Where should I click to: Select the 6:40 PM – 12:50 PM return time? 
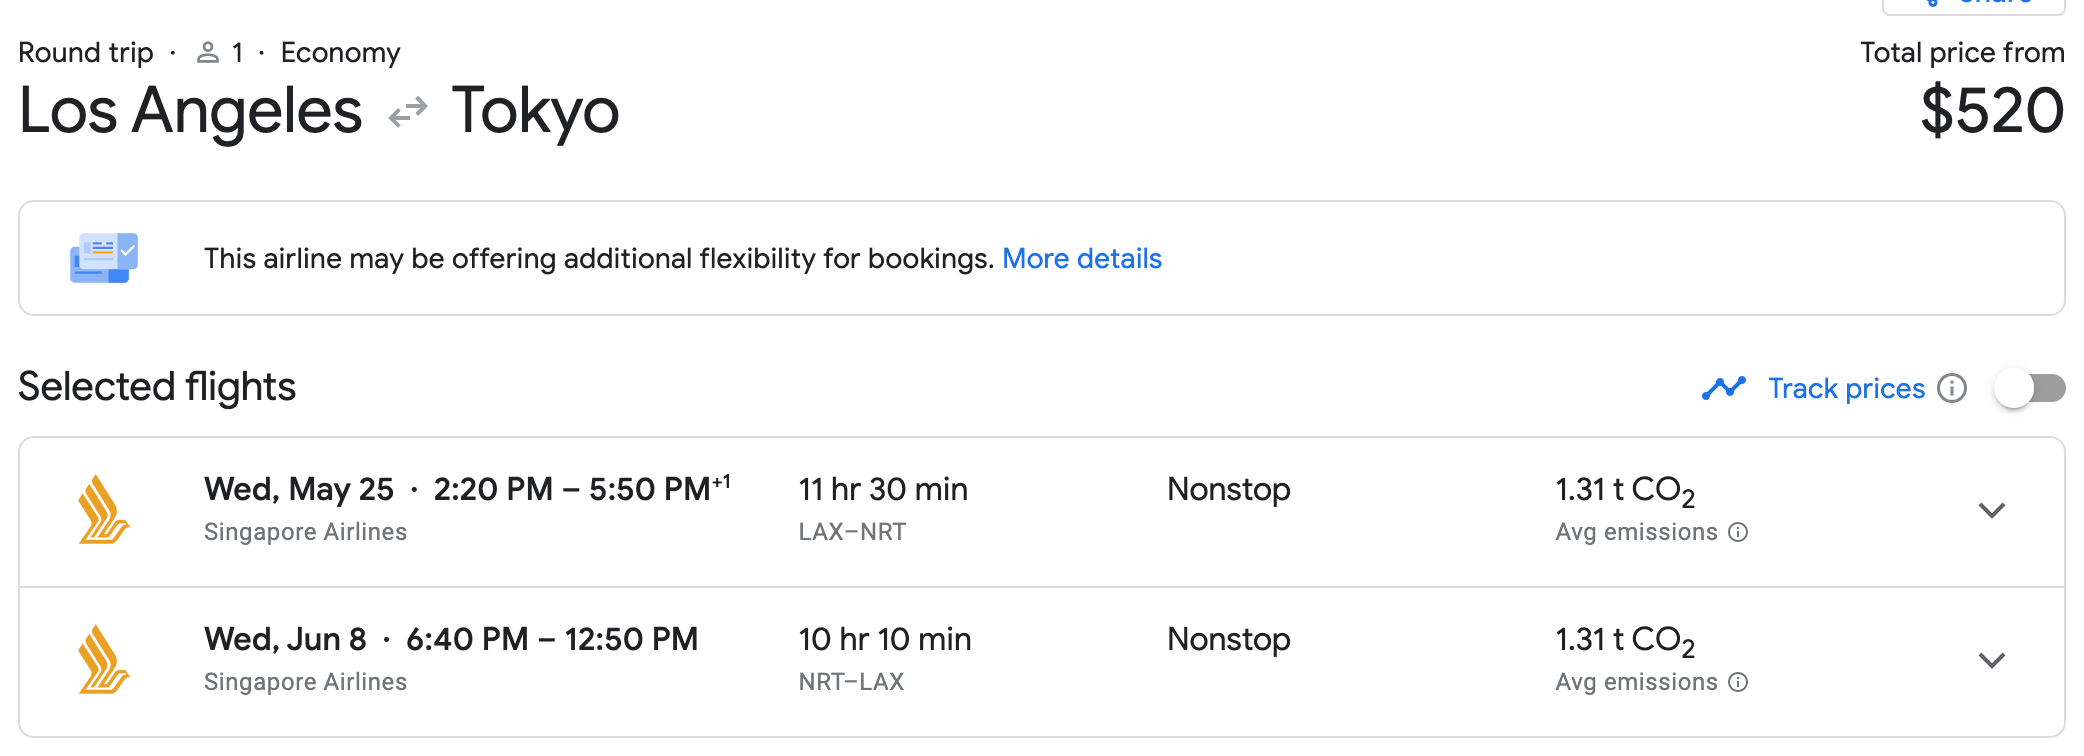(x=552, y=639)
